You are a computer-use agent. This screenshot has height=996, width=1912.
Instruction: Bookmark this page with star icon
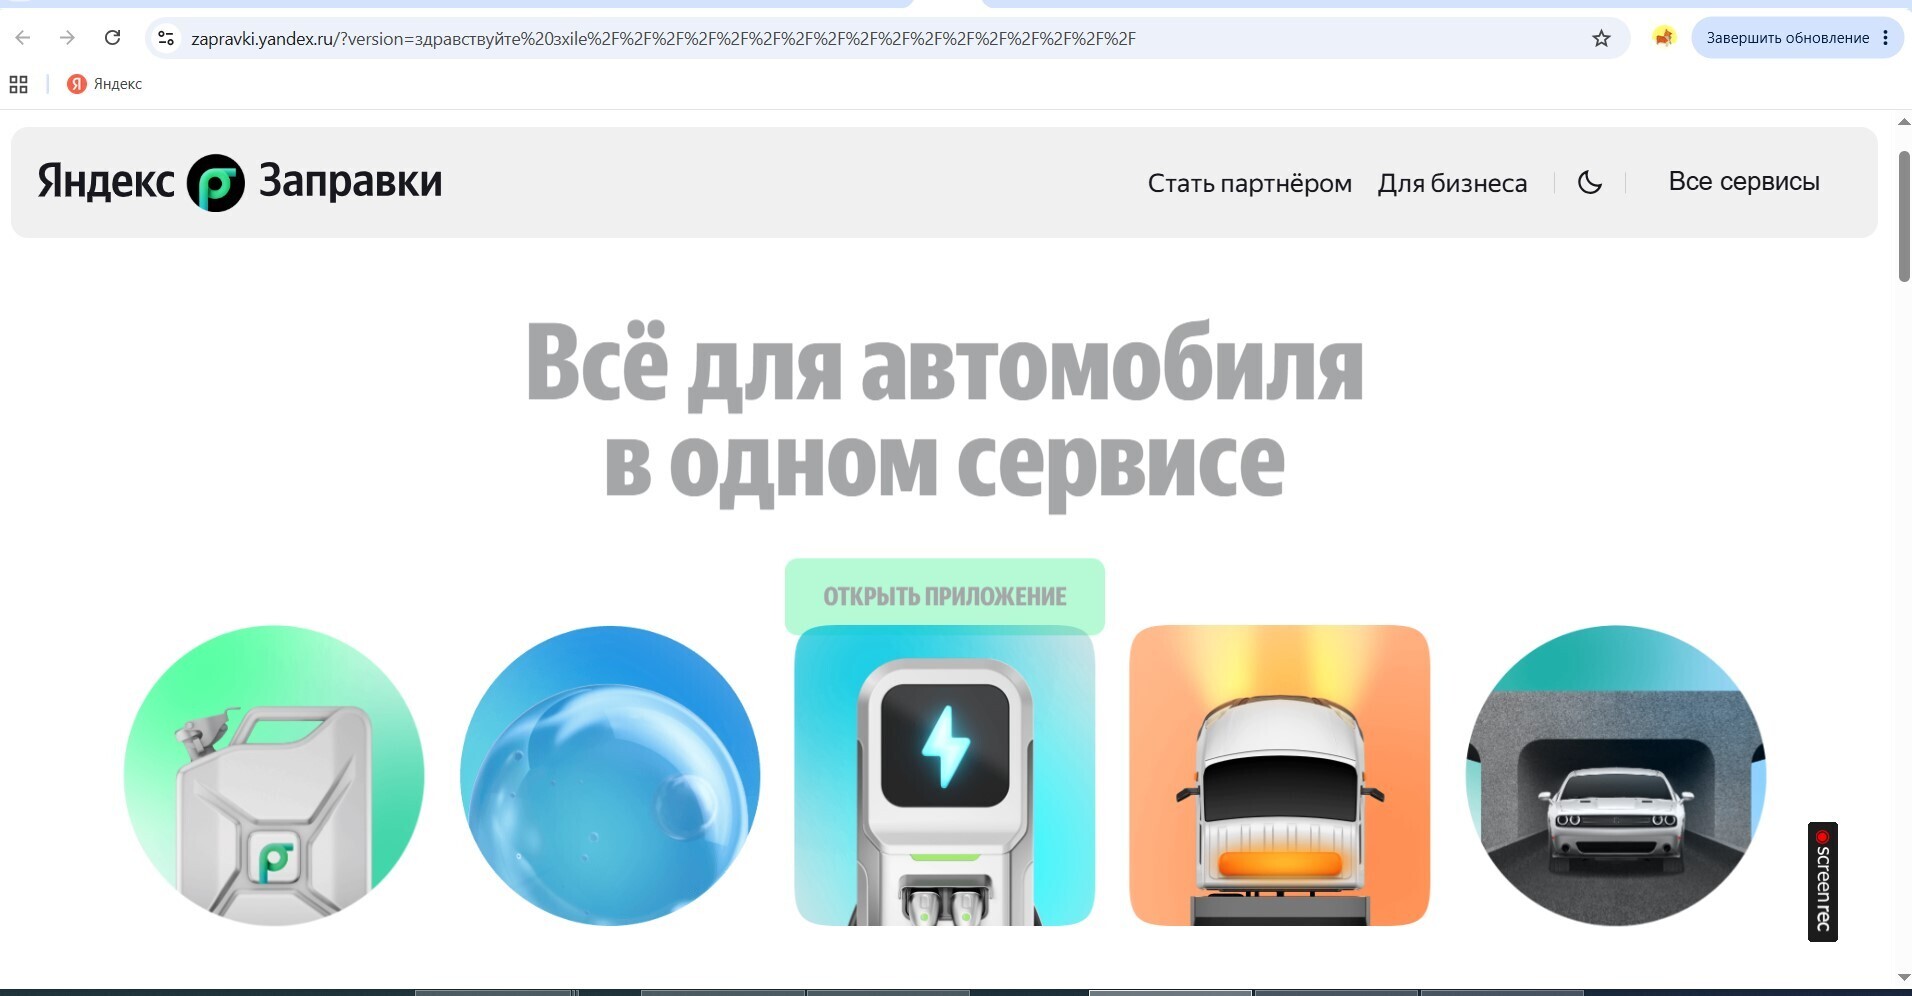point(1601,38)
